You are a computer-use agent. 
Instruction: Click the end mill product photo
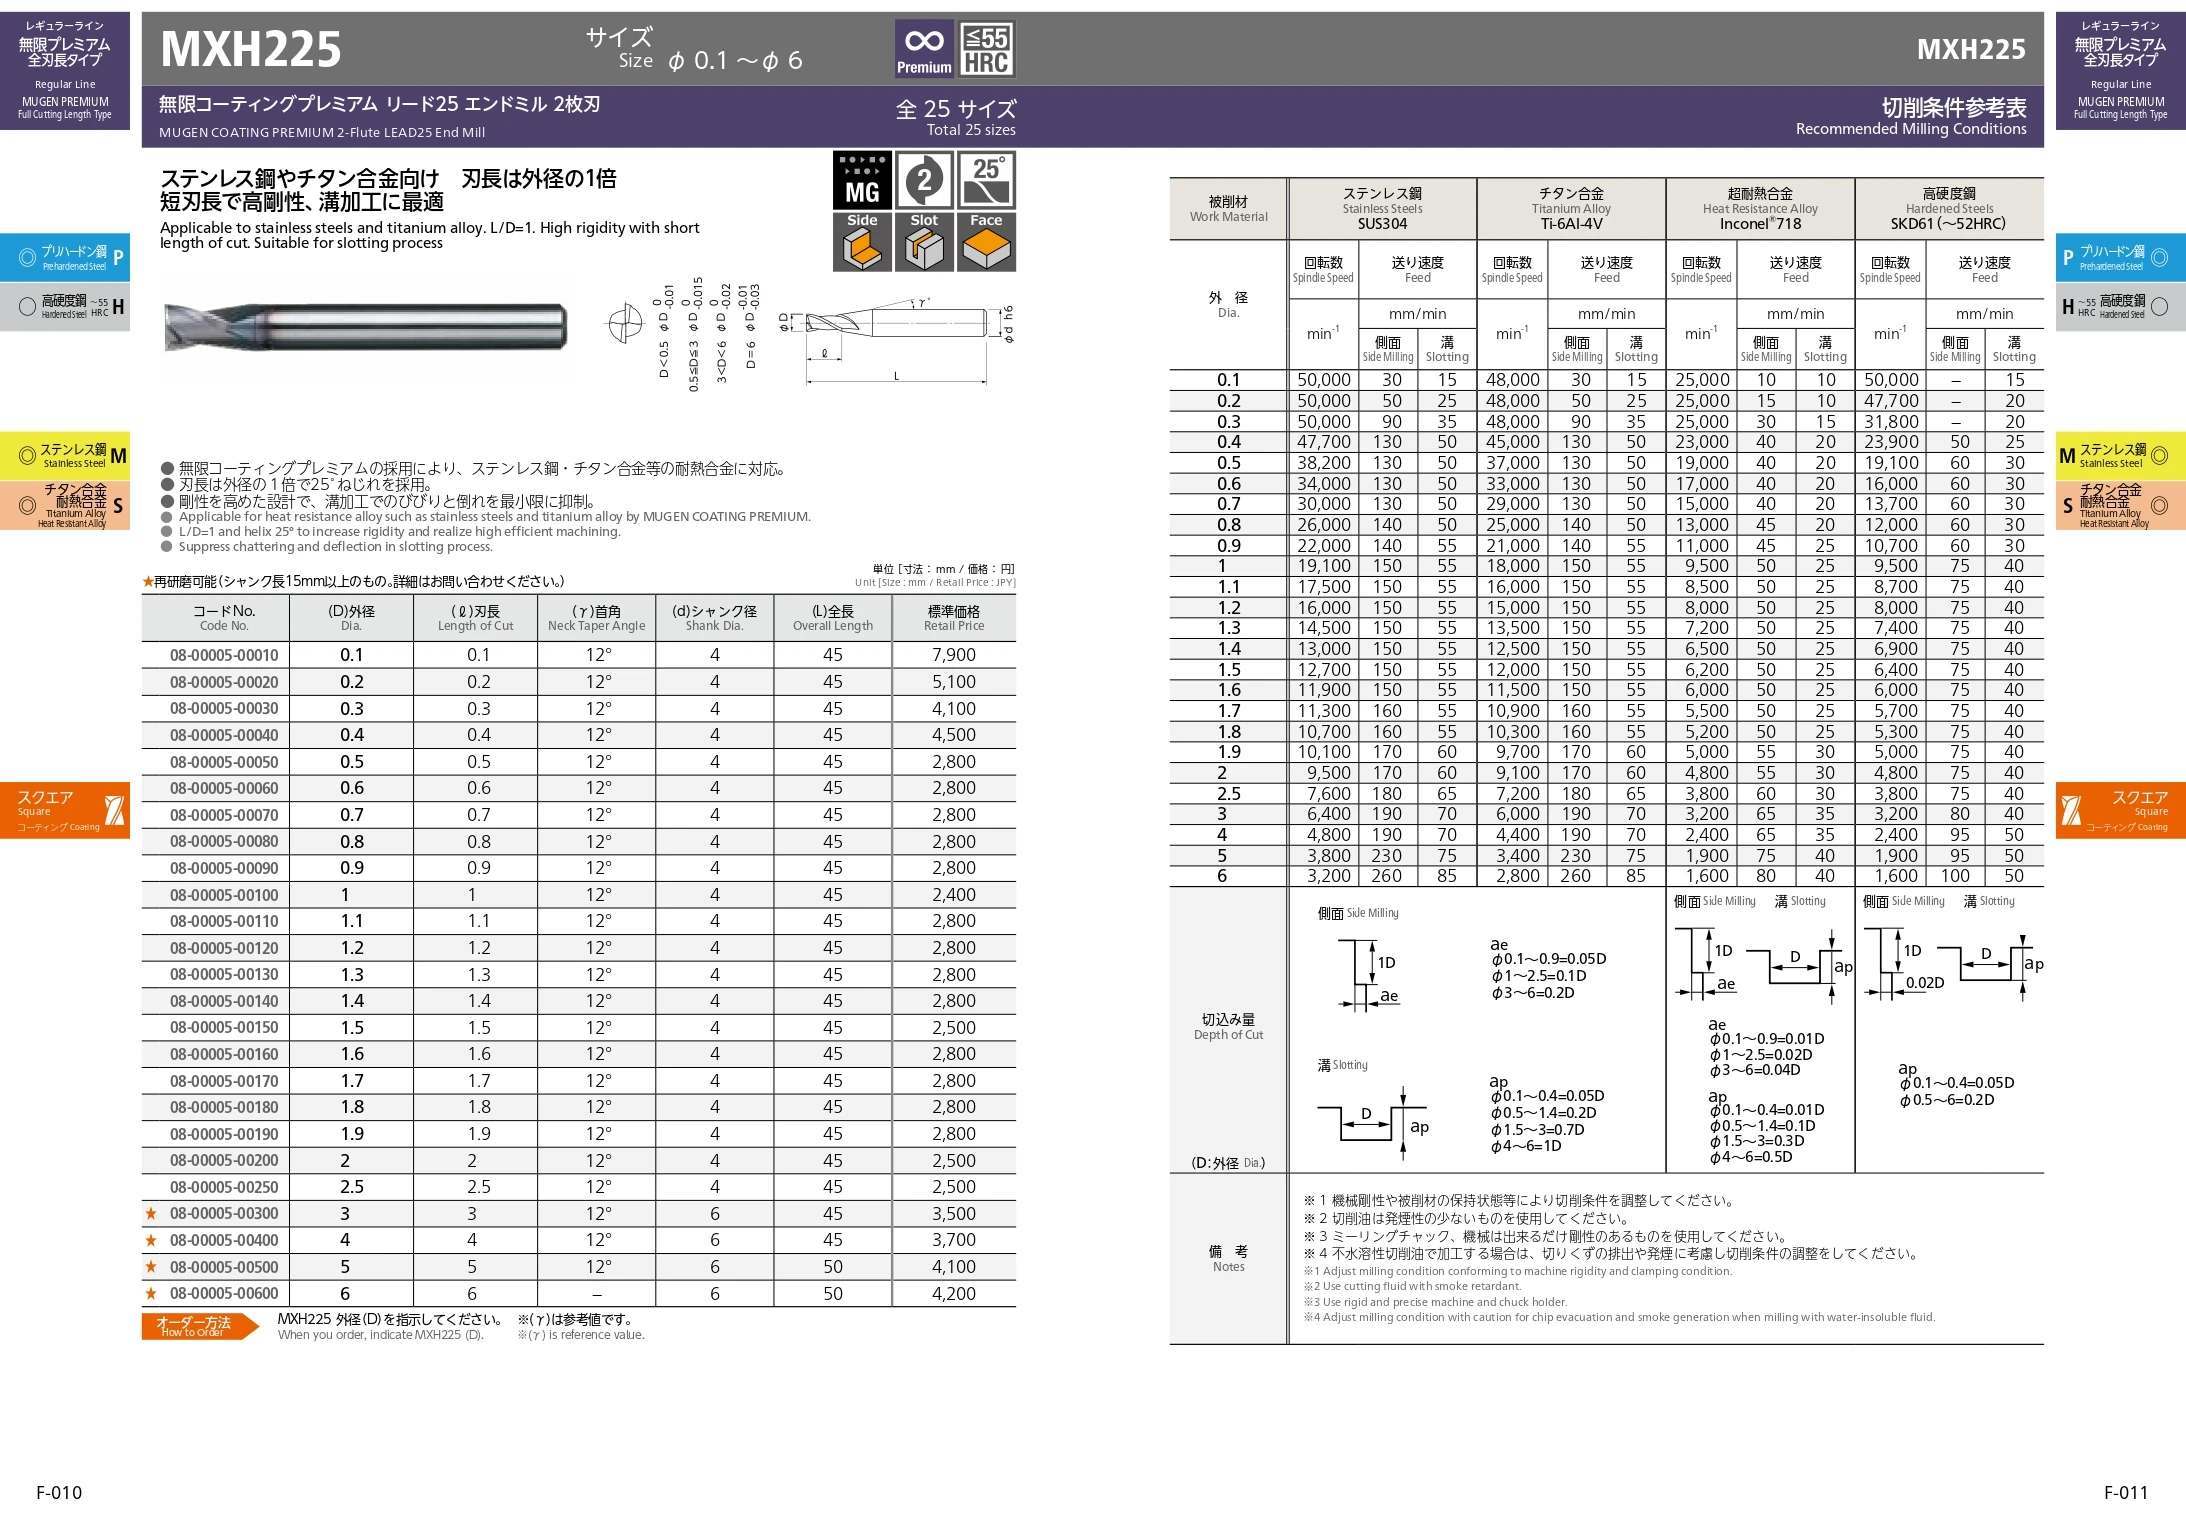[x=365, y=326]
